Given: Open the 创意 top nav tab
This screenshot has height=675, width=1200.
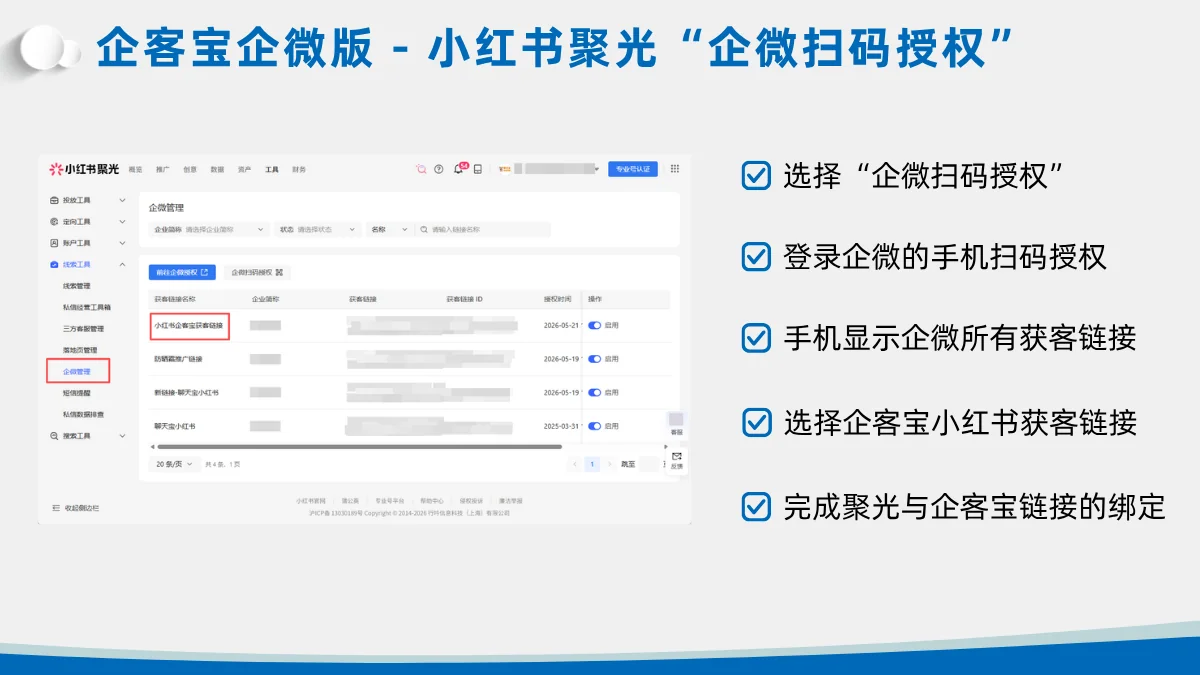Looking at the screenshot, I should pos(190,169).
